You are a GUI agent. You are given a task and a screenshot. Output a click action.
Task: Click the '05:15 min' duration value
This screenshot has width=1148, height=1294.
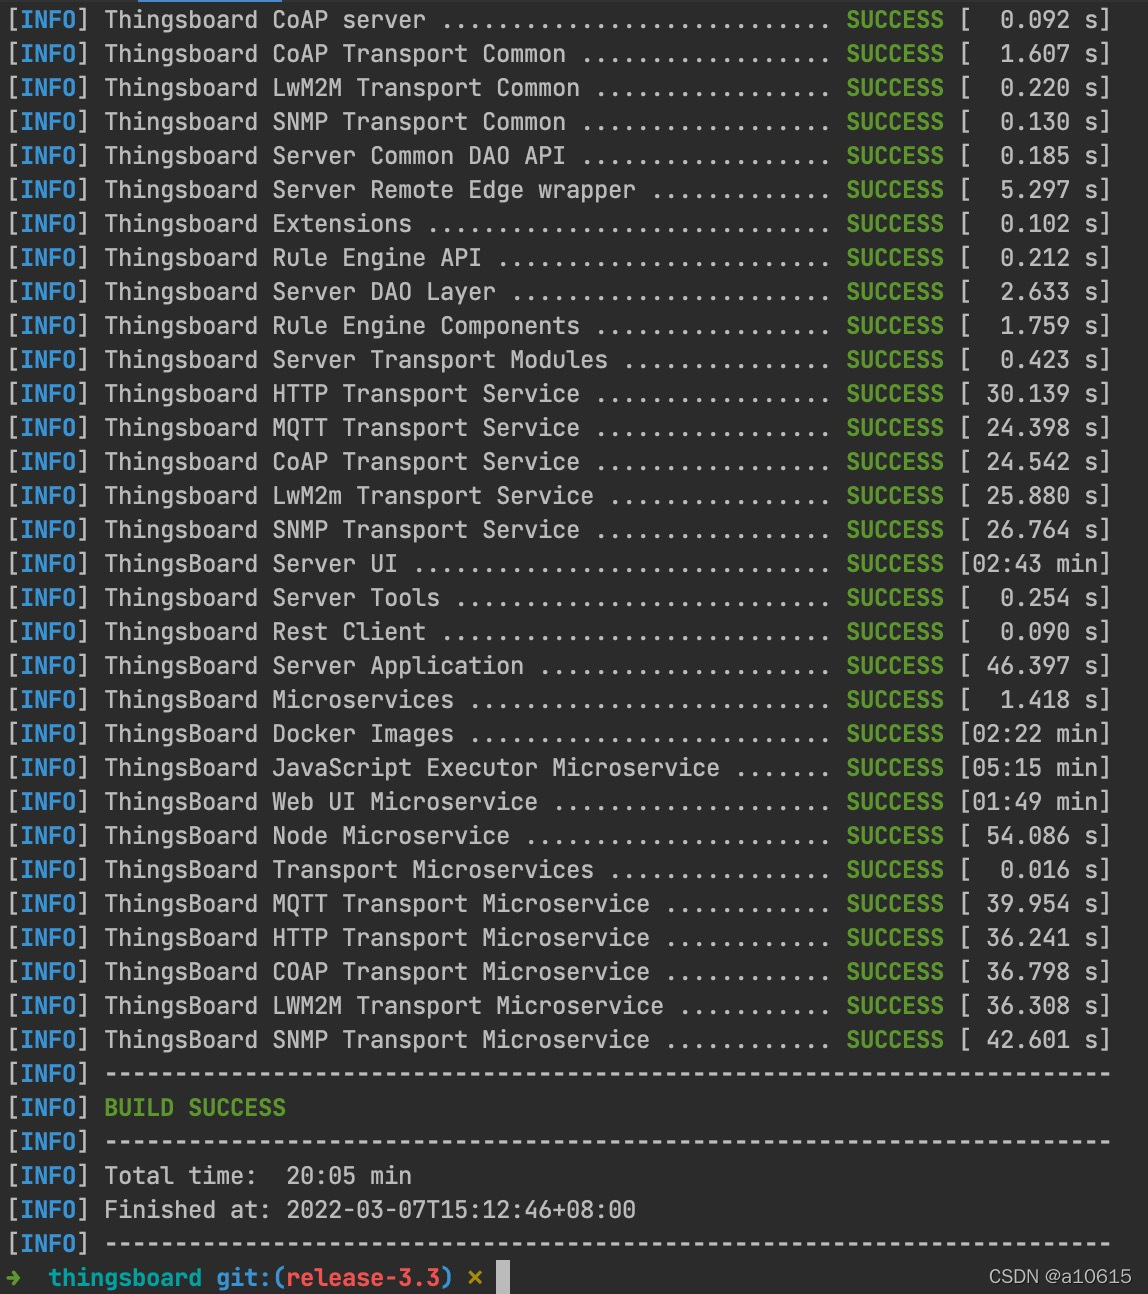1035,768
